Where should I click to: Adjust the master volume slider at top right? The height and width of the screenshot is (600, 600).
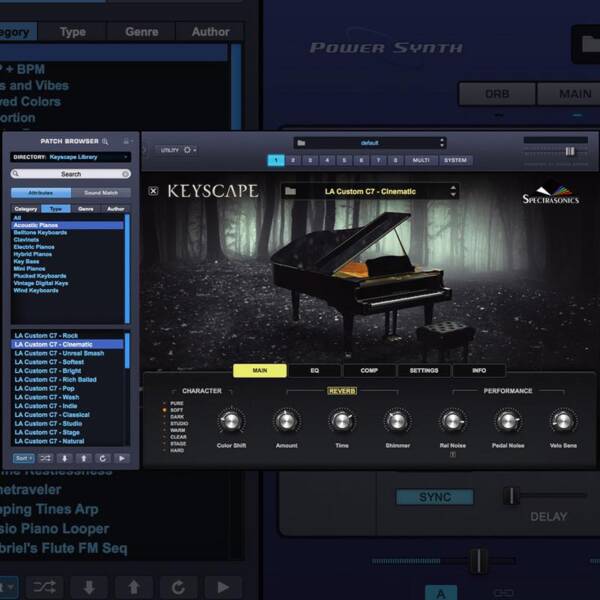[x=570, y=152]
